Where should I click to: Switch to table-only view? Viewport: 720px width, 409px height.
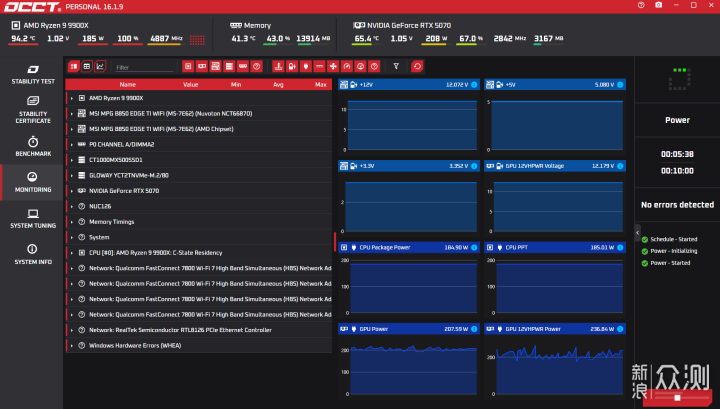pyautogui.click(x=87, y=67)
